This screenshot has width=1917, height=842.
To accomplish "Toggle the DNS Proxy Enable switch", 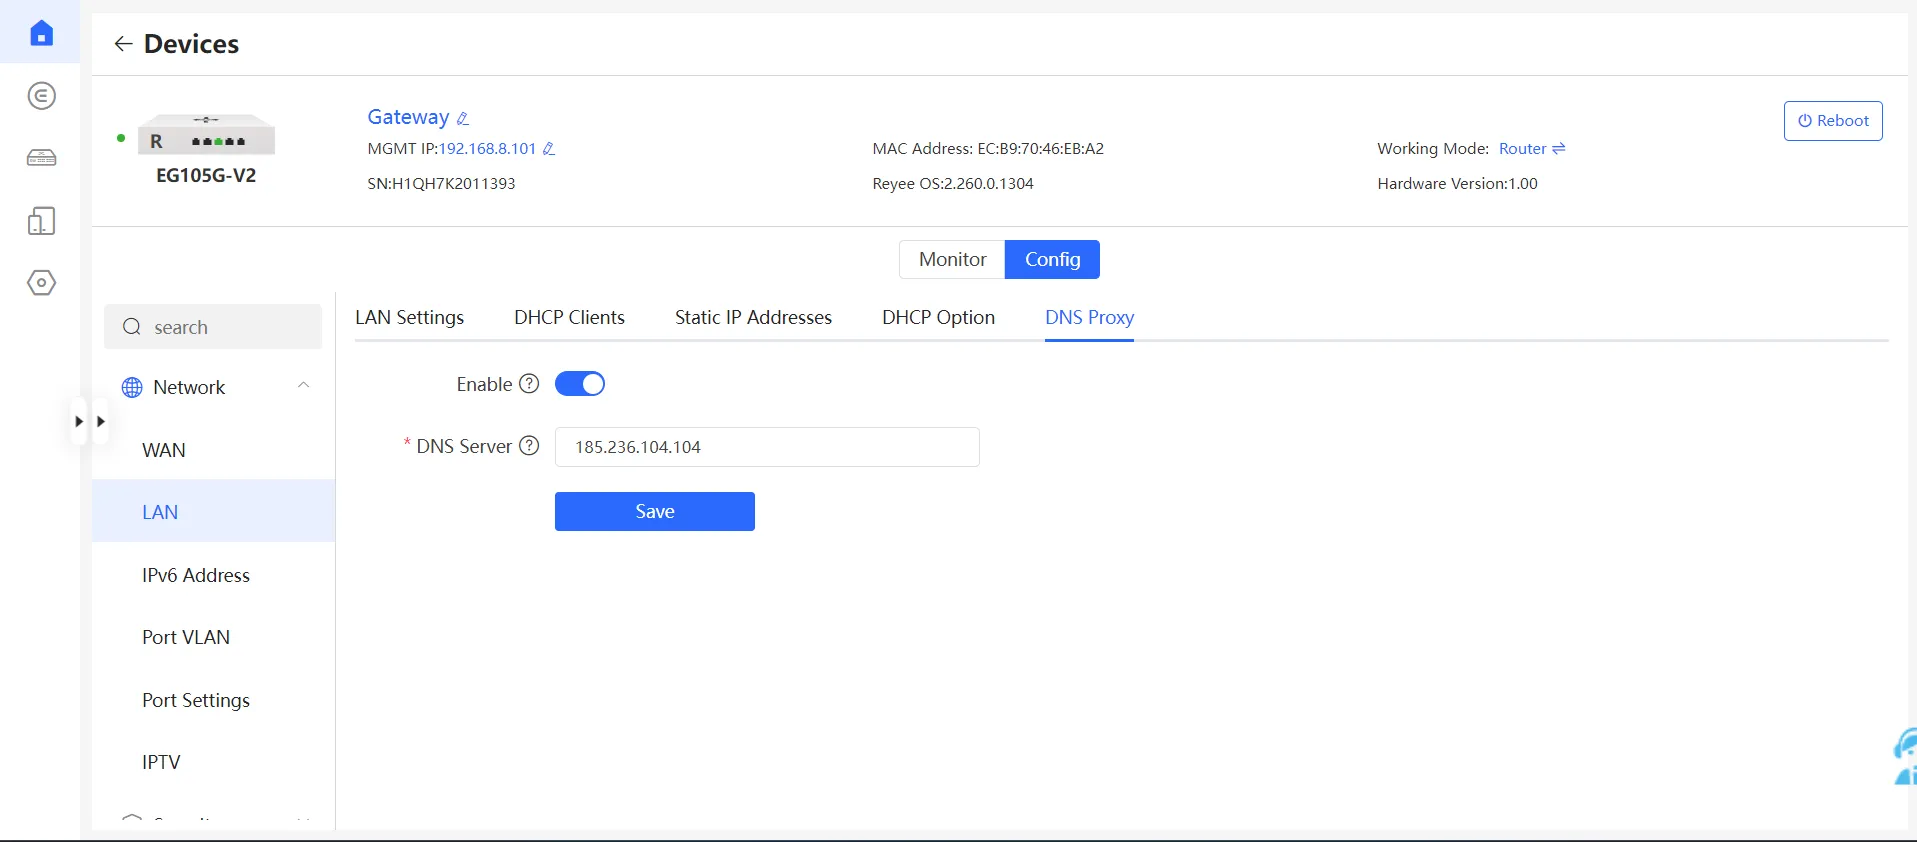I will (x=580, y=384).
